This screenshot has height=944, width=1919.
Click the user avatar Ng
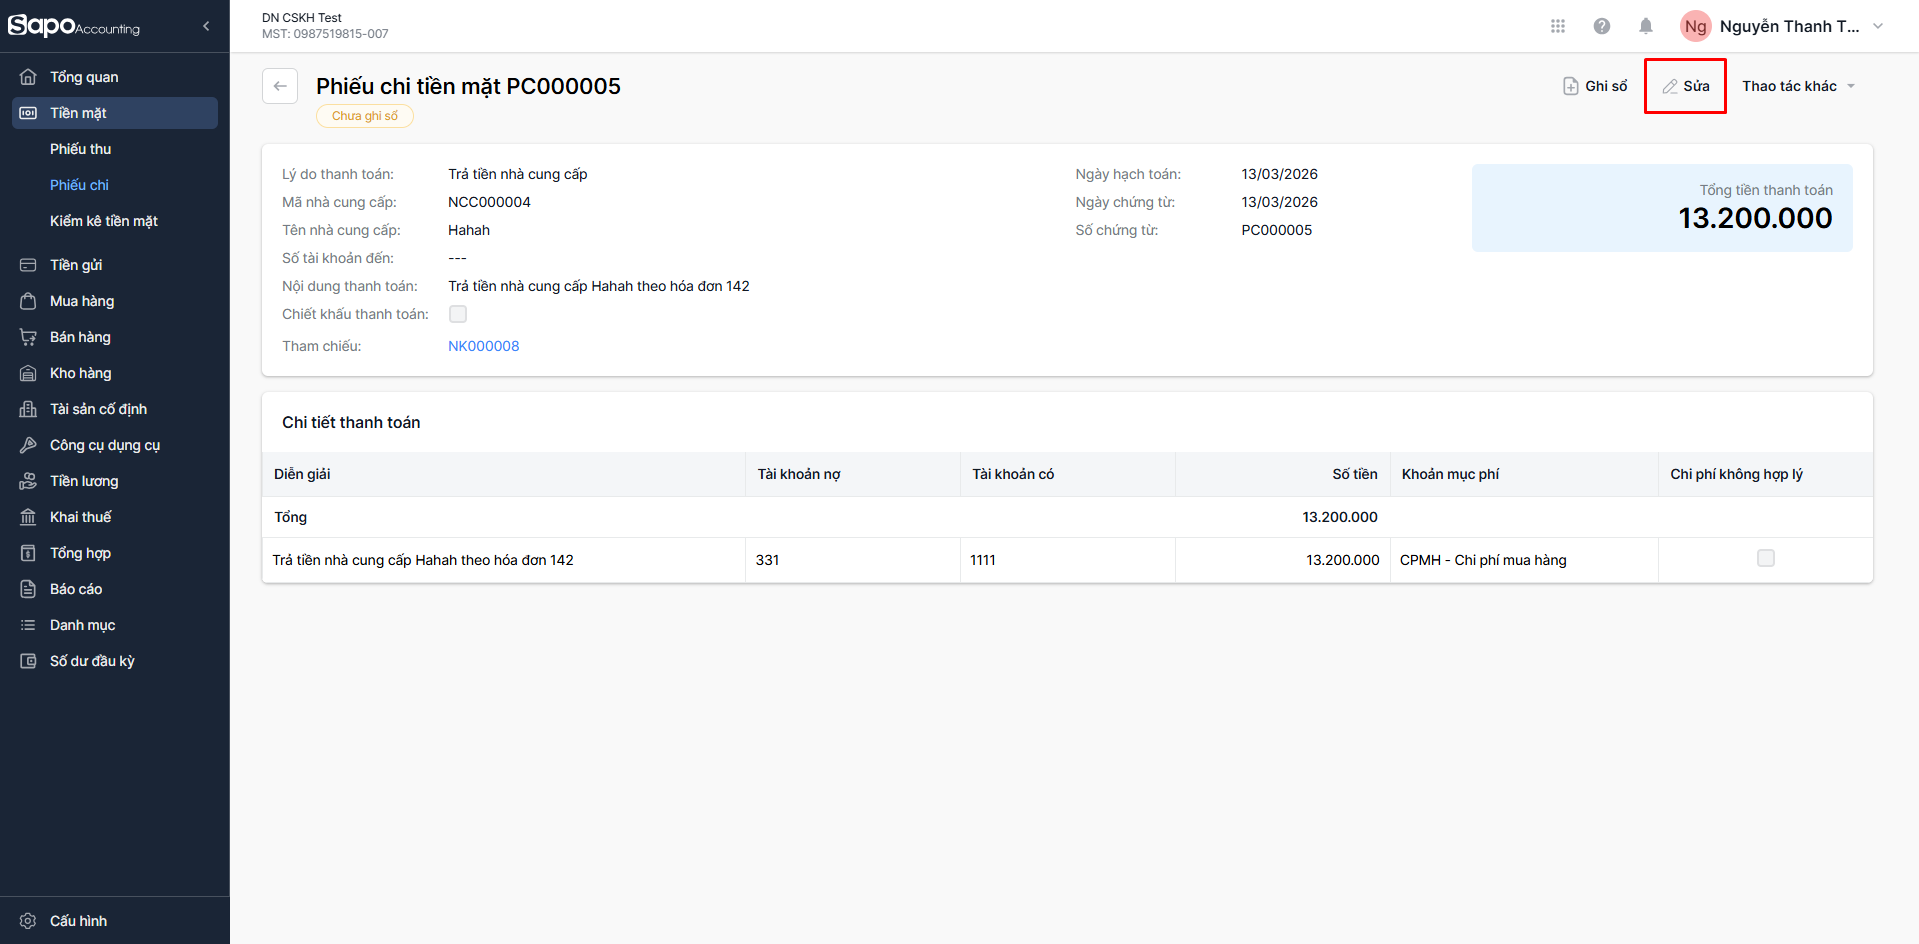[1695, 26]
